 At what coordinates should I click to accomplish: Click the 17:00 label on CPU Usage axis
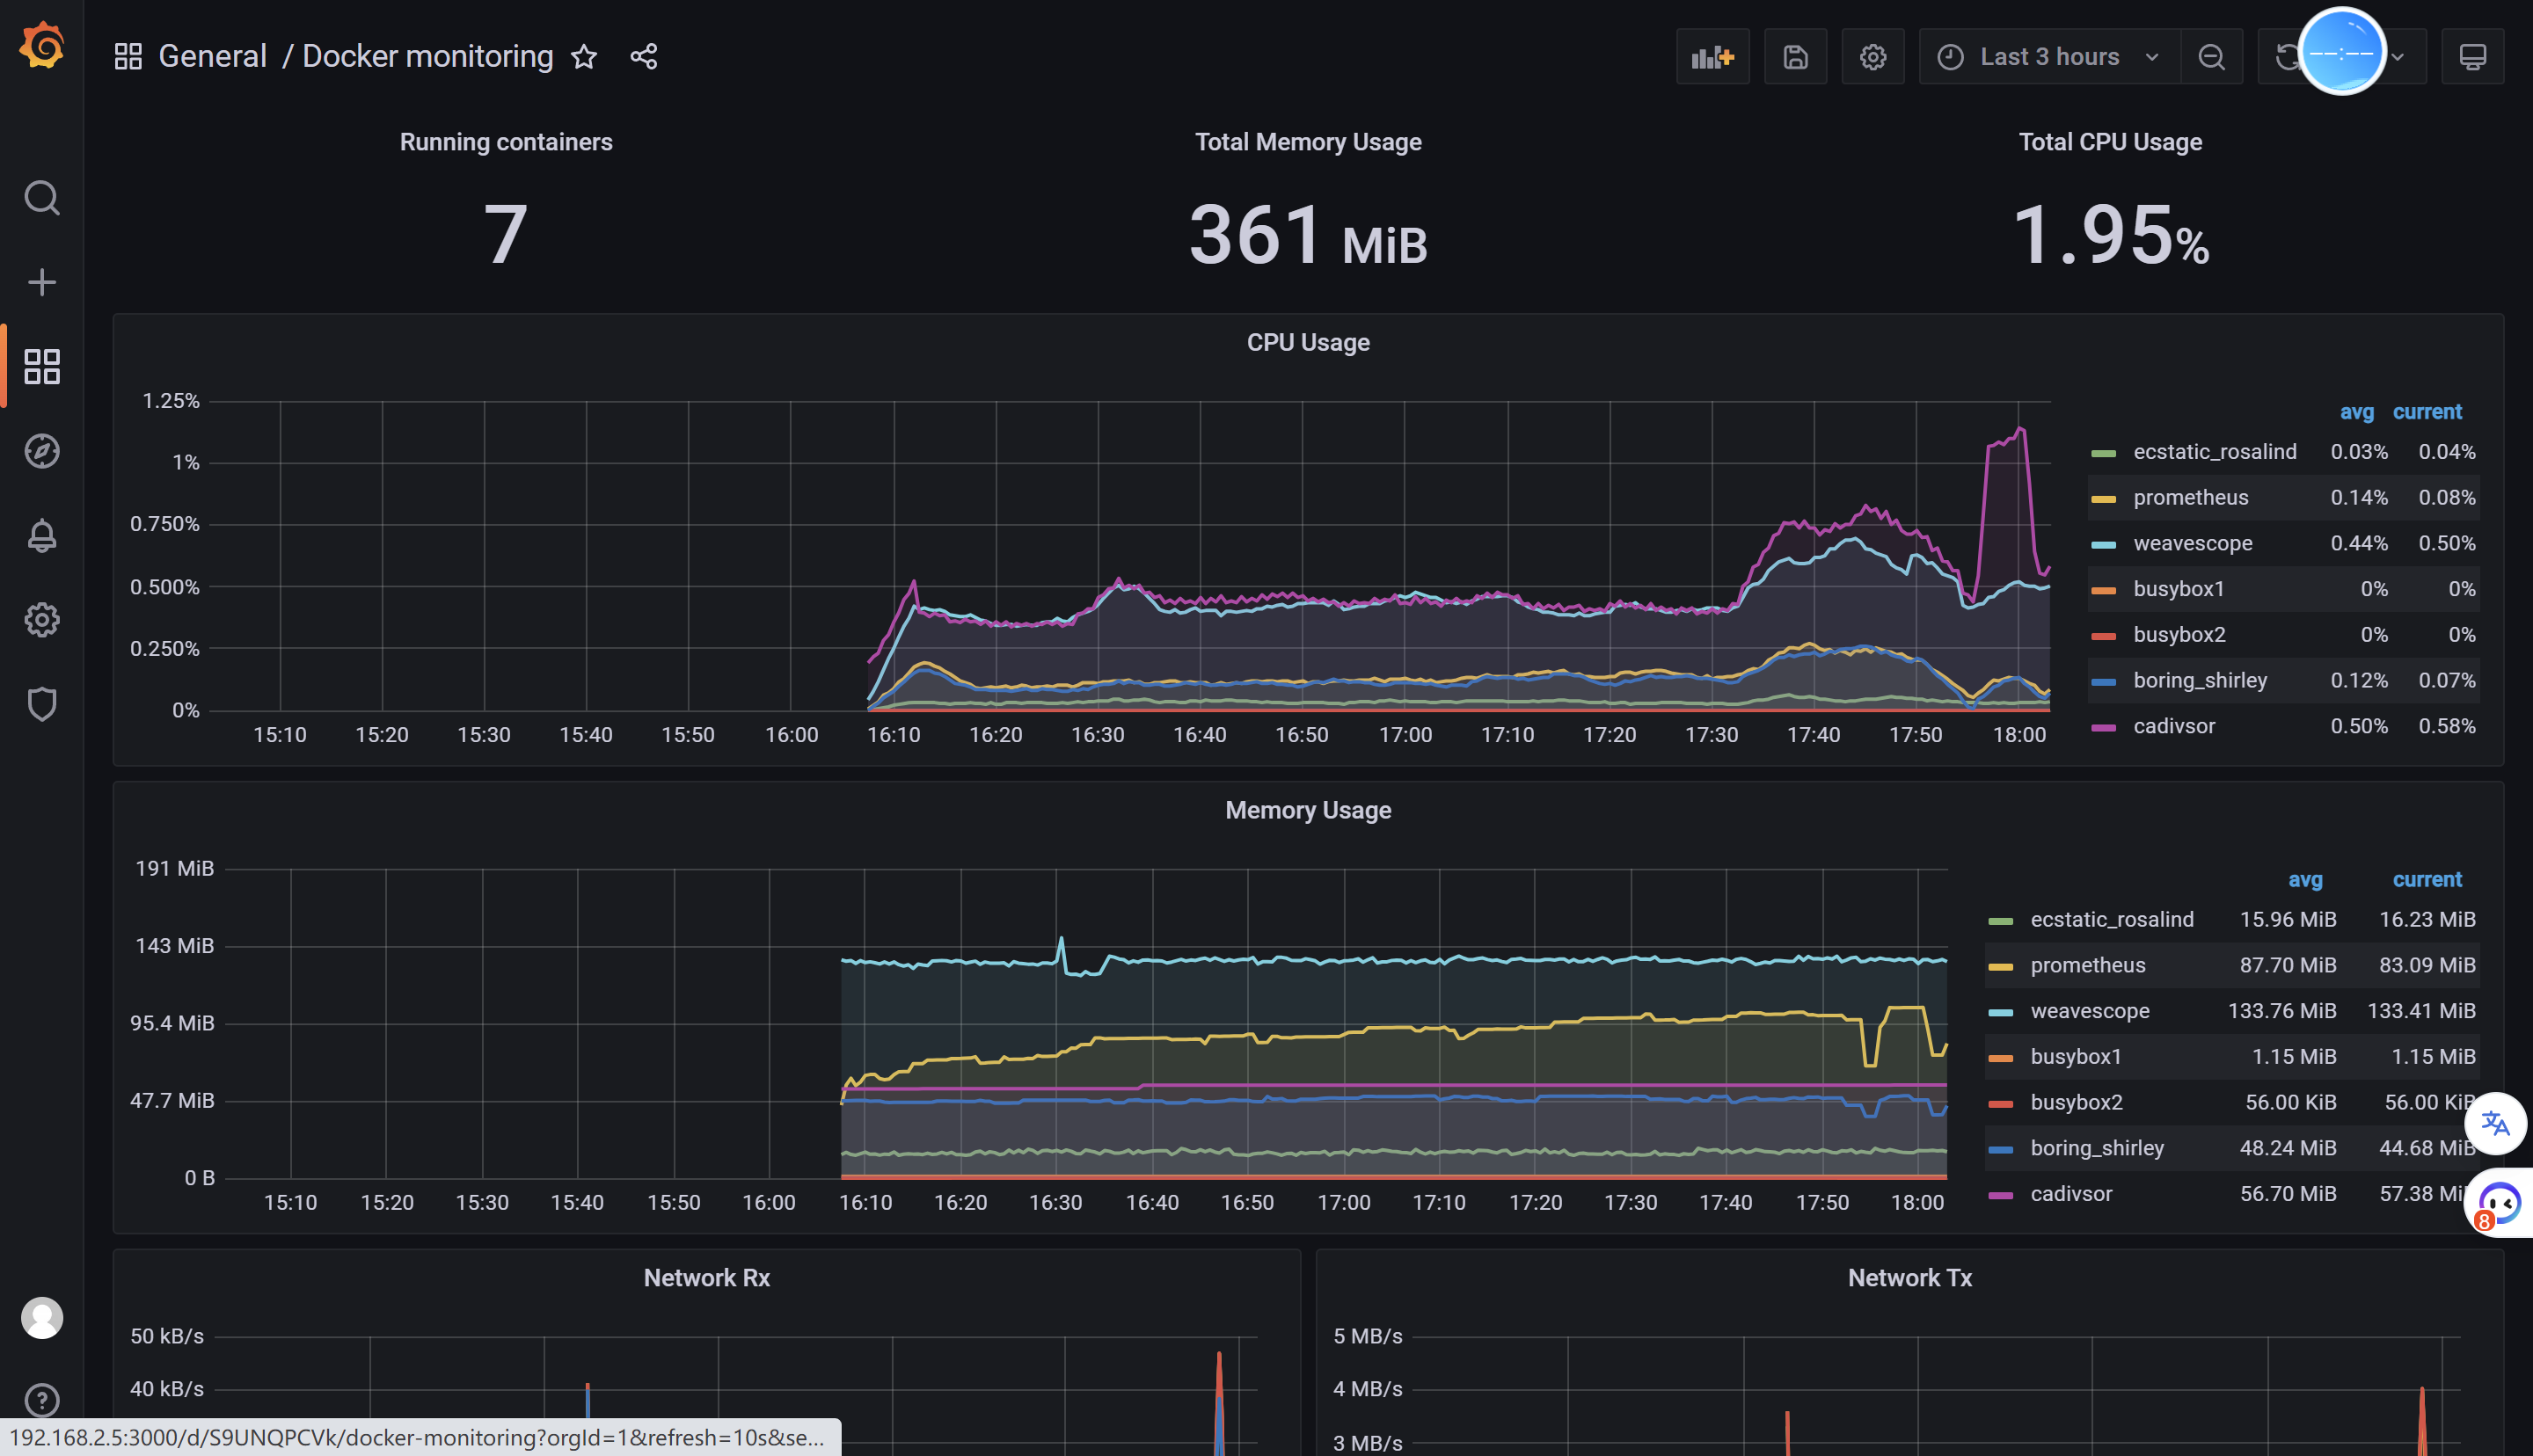1405,735
